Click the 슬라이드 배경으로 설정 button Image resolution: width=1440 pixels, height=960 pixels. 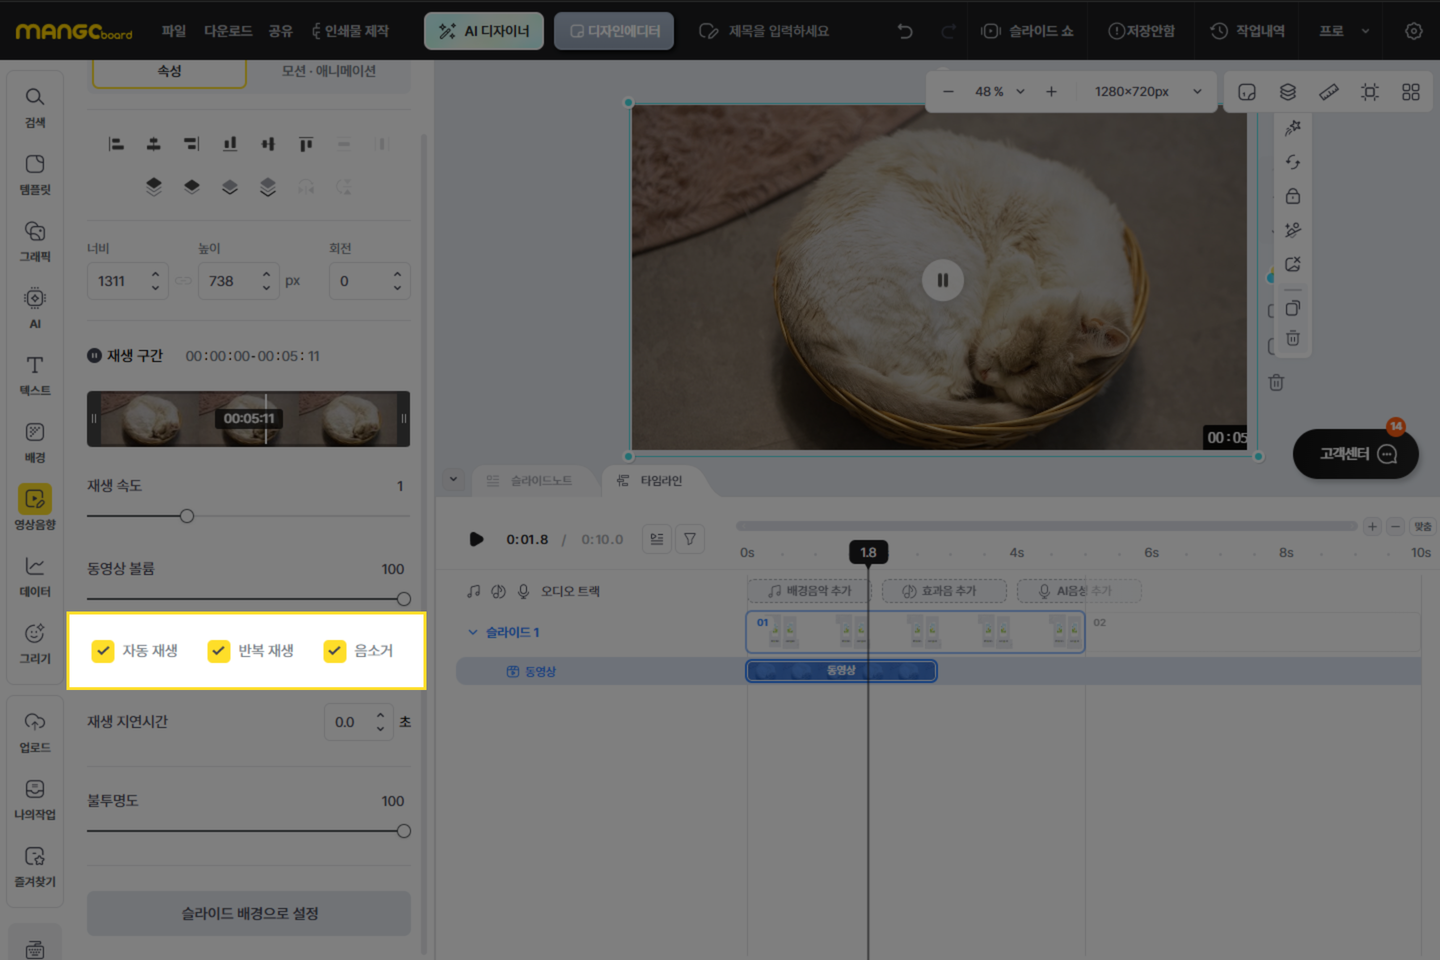249,913
